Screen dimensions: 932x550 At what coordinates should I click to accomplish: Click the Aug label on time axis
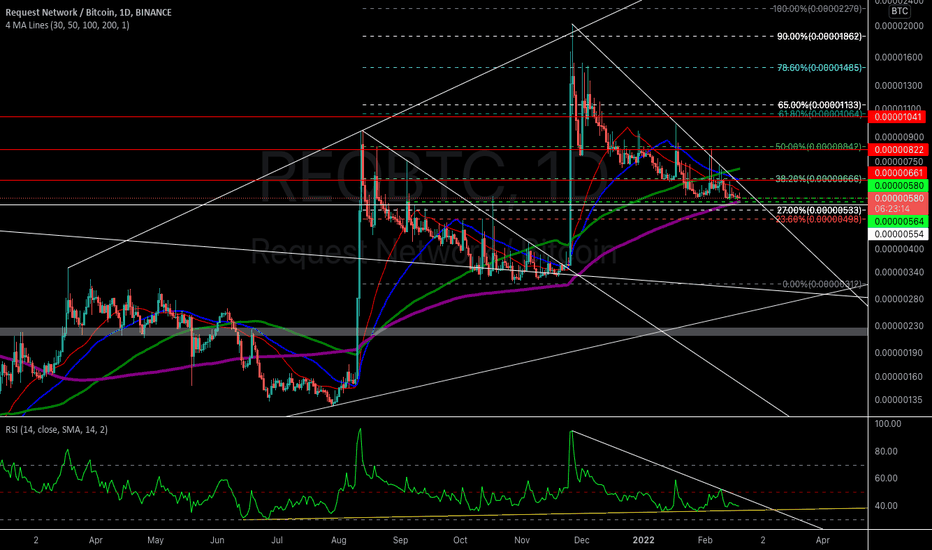339,540
